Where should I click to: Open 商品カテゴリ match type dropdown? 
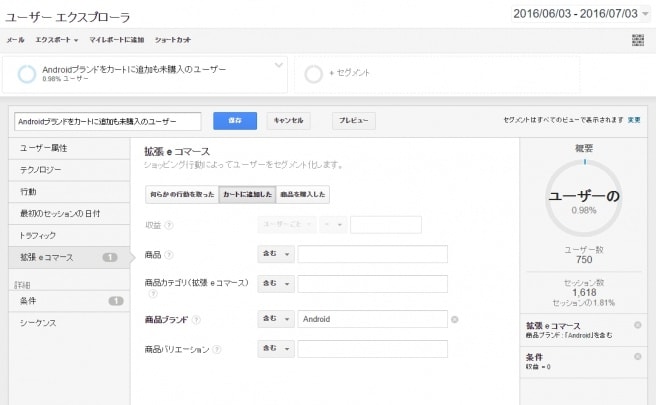(x=276, y=284)
